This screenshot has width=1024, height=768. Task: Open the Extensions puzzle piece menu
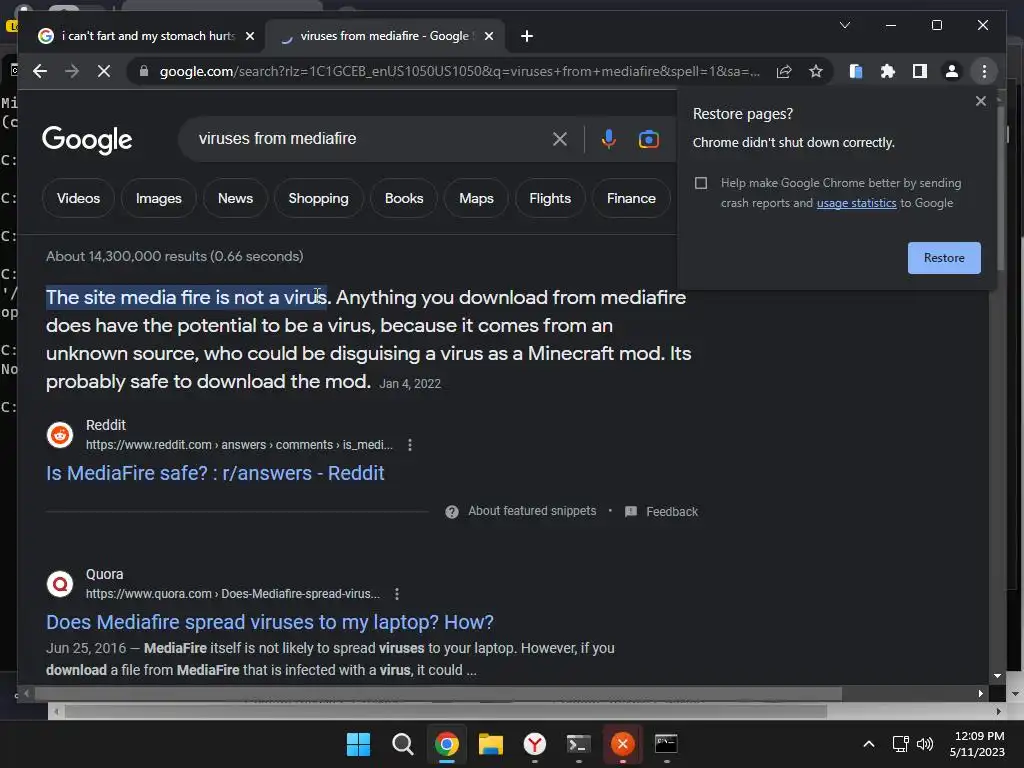(888, 71)
